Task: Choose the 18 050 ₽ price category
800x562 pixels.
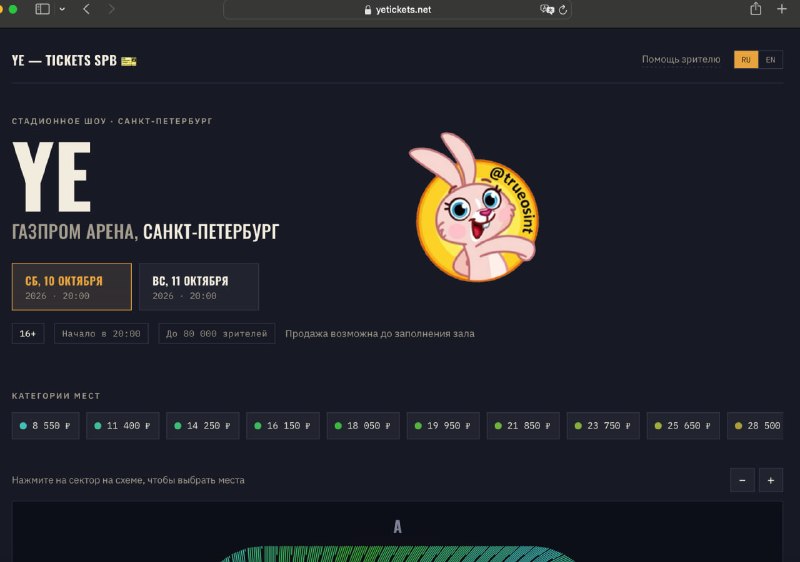Action: (363, 426)
